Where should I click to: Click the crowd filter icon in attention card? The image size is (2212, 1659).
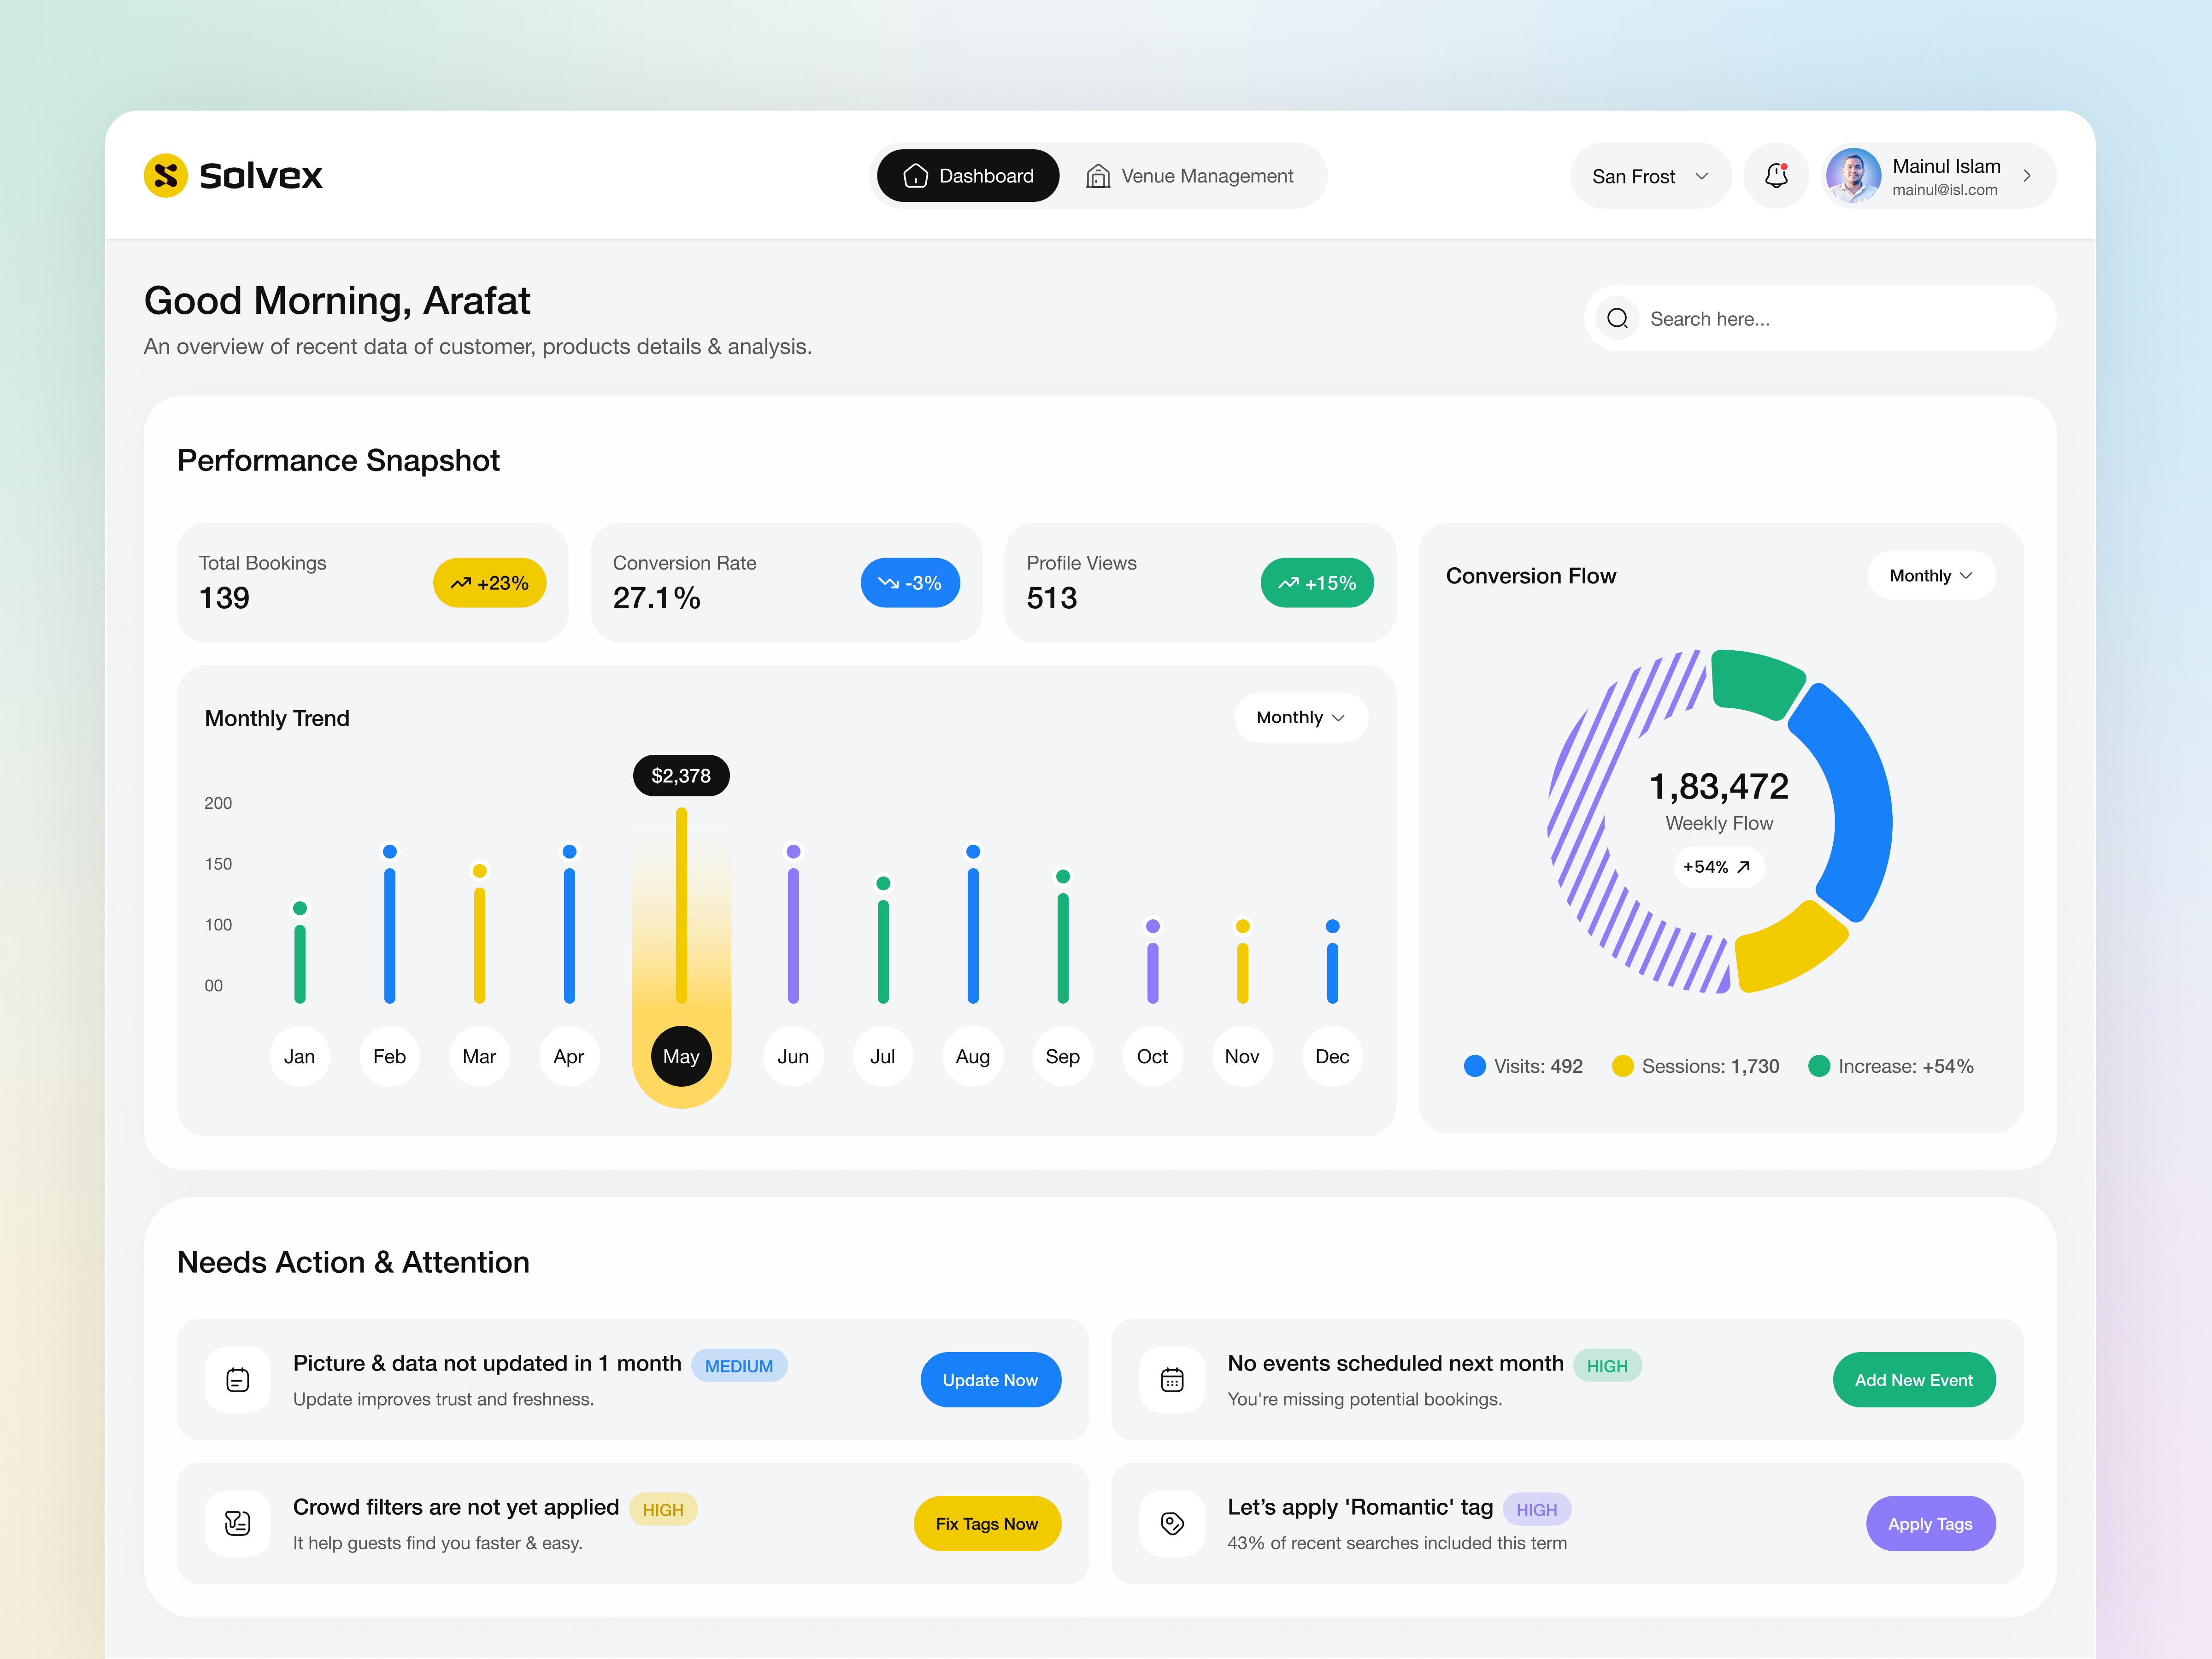pos(237,1523)
